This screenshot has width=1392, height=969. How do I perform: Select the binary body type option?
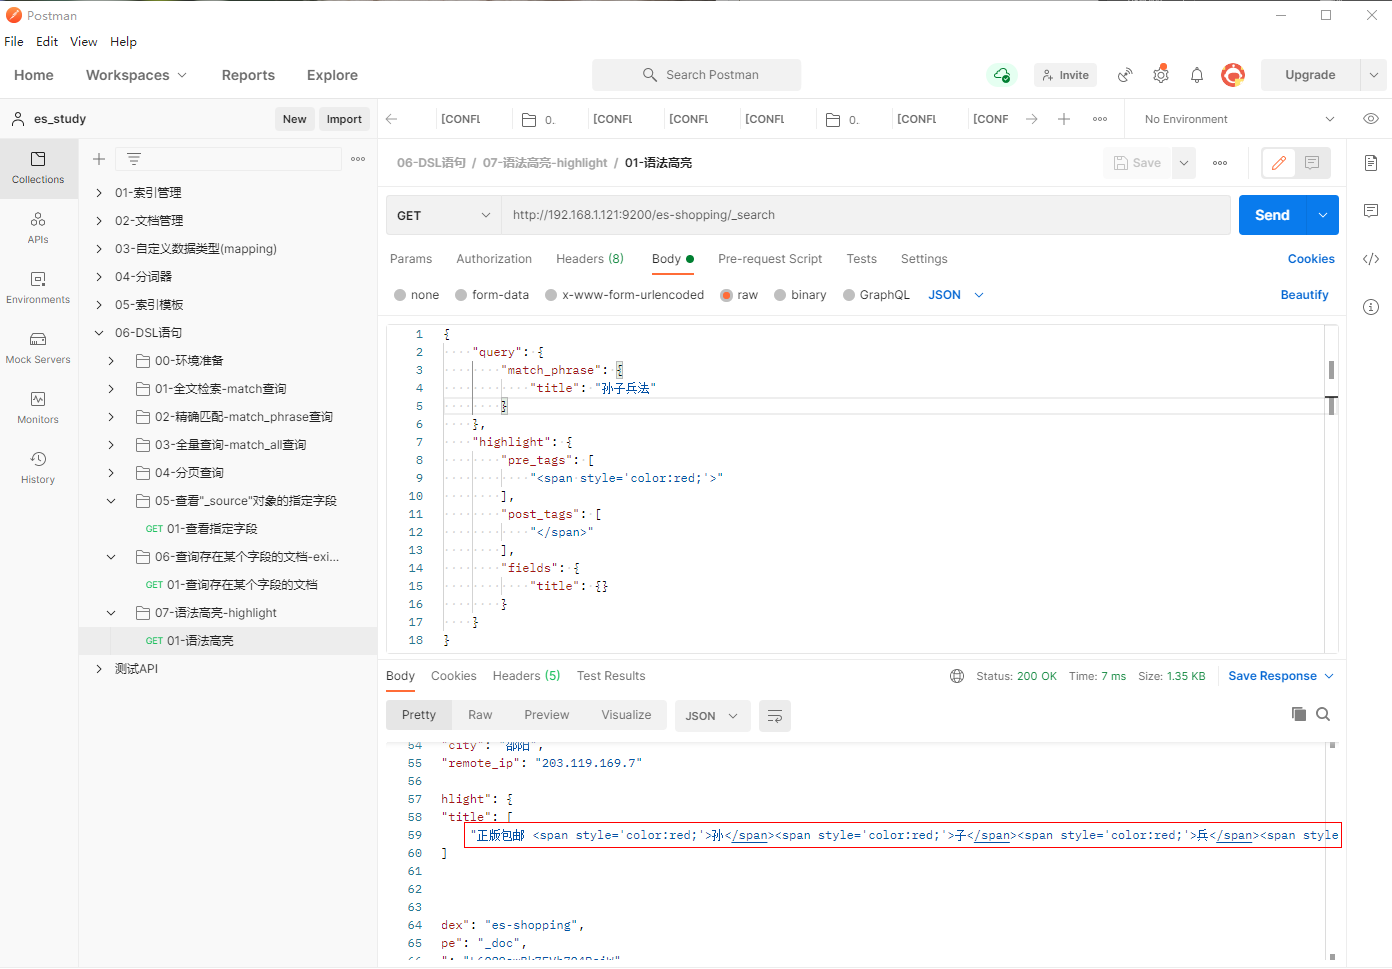(780, 295)
